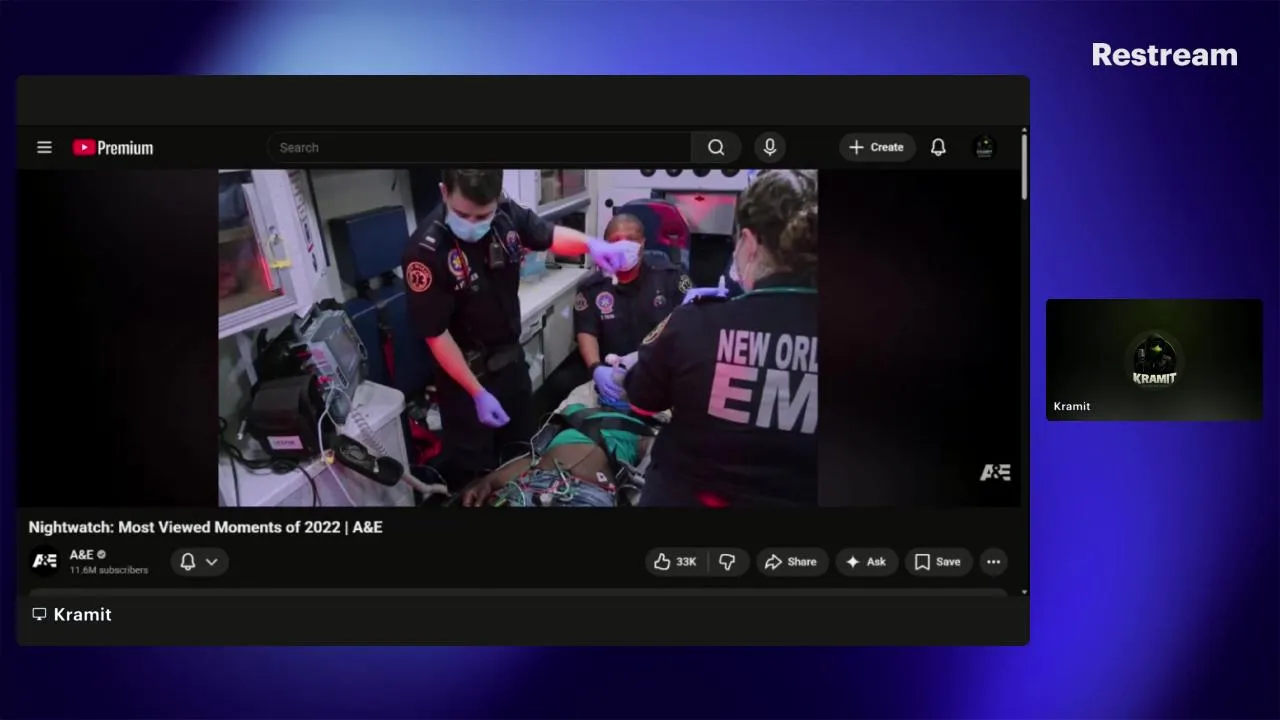Click the Kramit screen share label
Screen dimensions: 1280x720
82,614
